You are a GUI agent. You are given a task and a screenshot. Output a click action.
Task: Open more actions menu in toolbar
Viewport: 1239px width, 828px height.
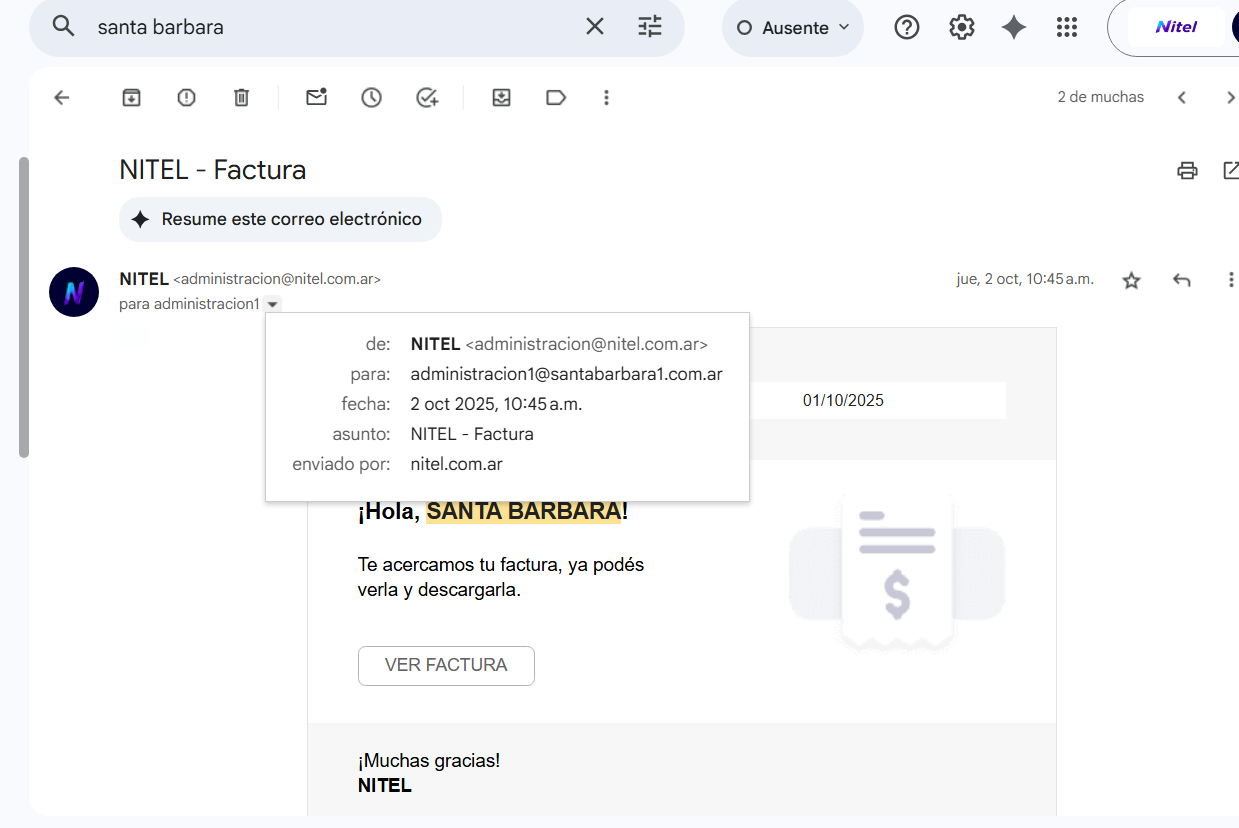click(x=606, y=97)
